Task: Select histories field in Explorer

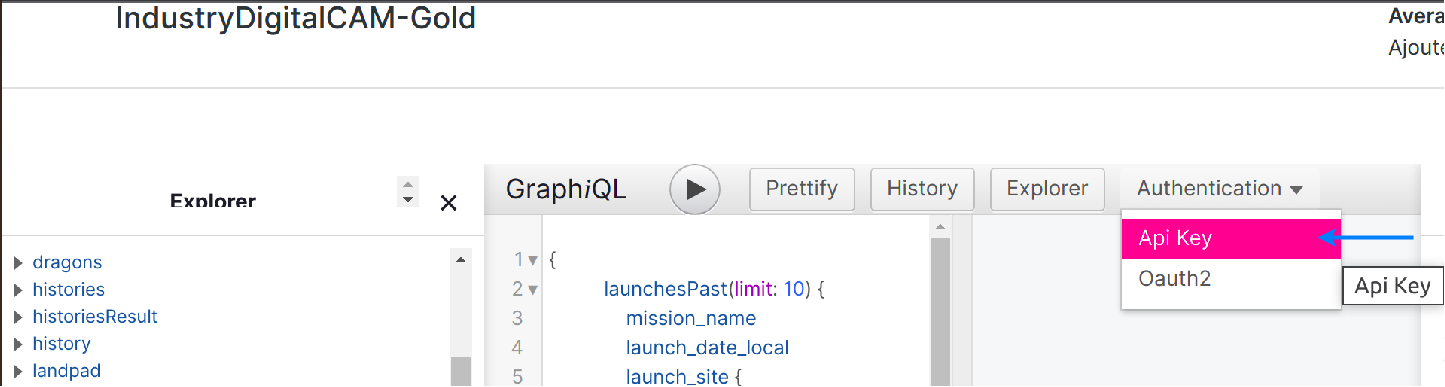Action: pos(68,290)
